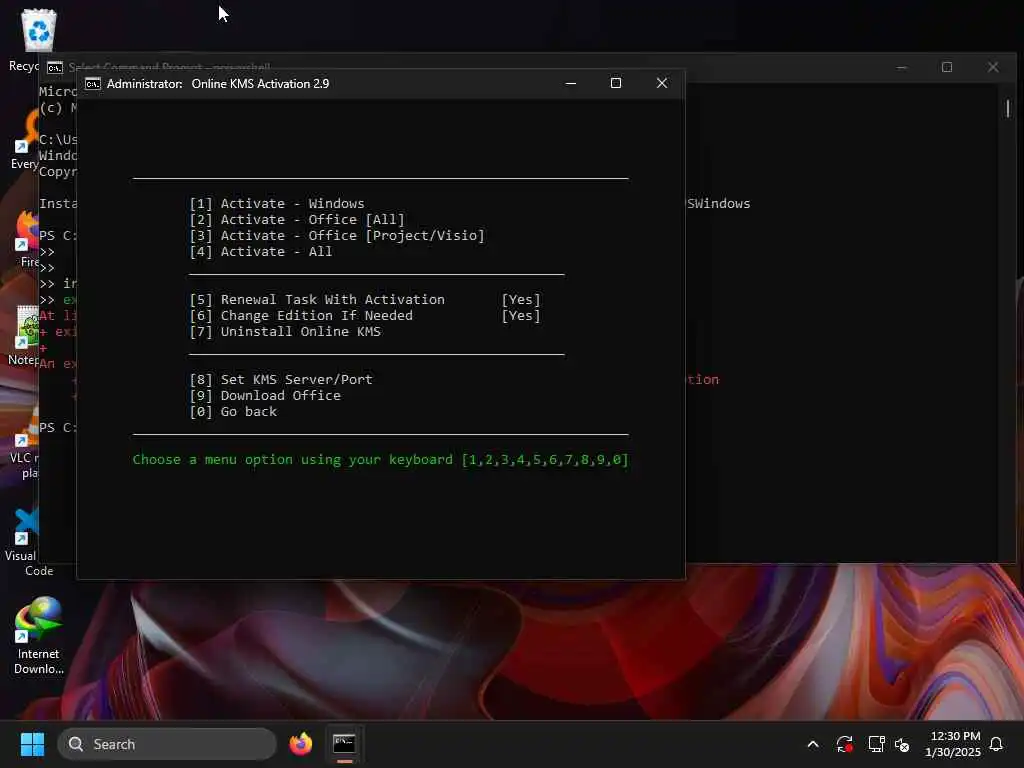This screenshot has width=1024, height=768.
Task: Click the [Yes] value beside Change Edition
Action: (521, 316)
